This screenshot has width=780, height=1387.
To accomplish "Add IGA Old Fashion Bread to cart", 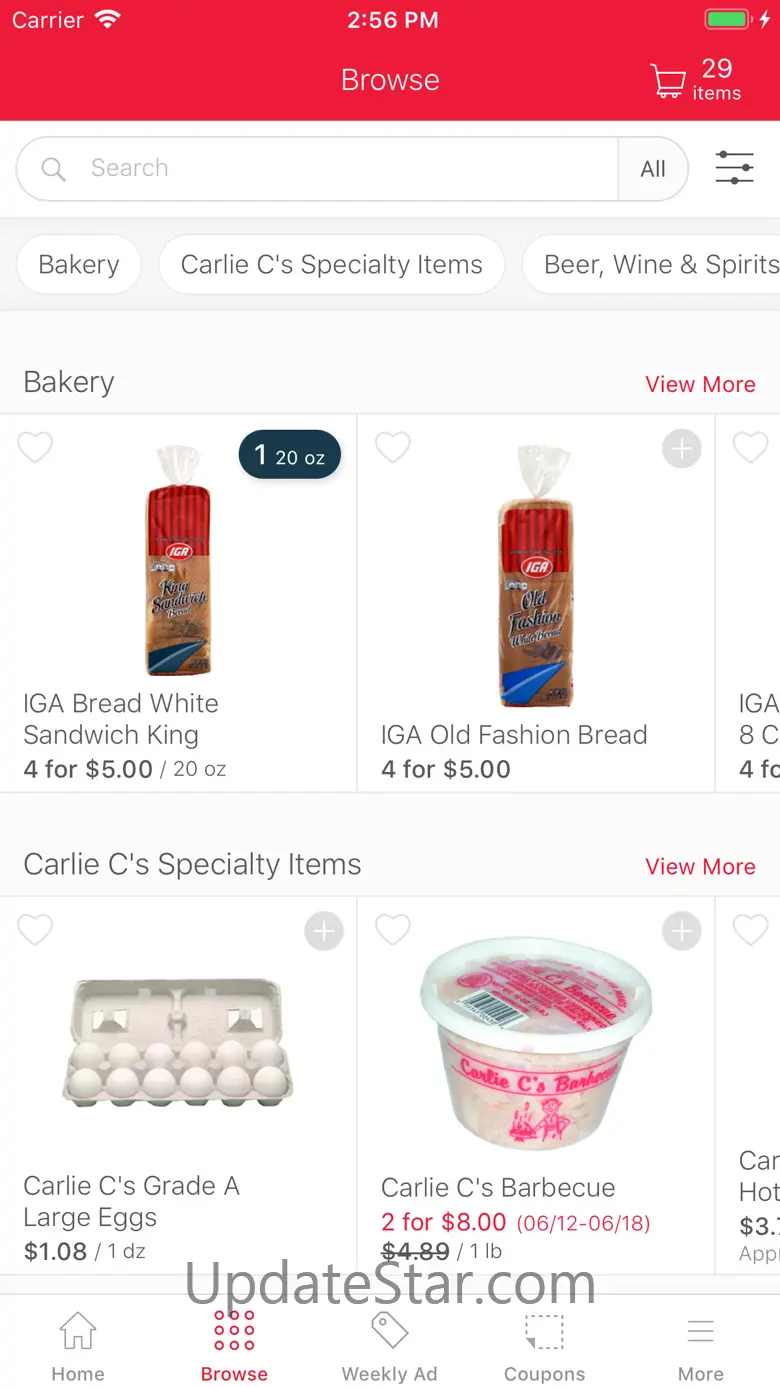I will (x=682, y=450).
